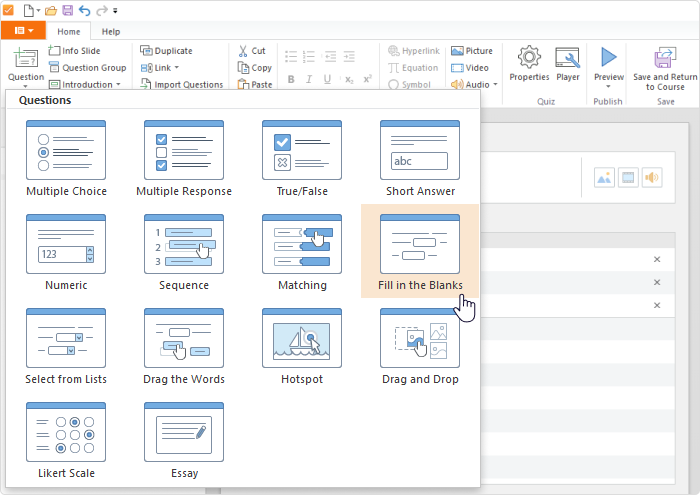700x495 pixels.
Task: Open the Question dropdown in the ribbon
Action: click(26, 67)
